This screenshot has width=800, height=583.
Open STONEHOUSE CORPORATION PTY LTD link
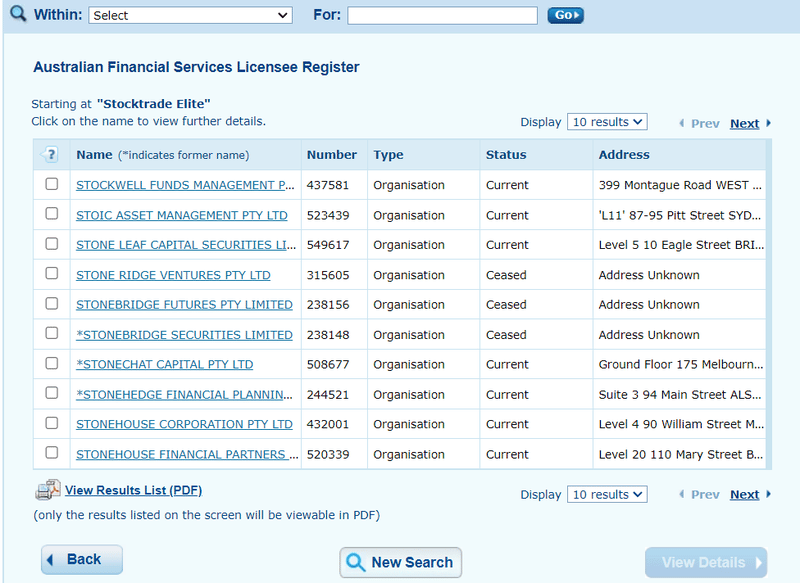184,424
